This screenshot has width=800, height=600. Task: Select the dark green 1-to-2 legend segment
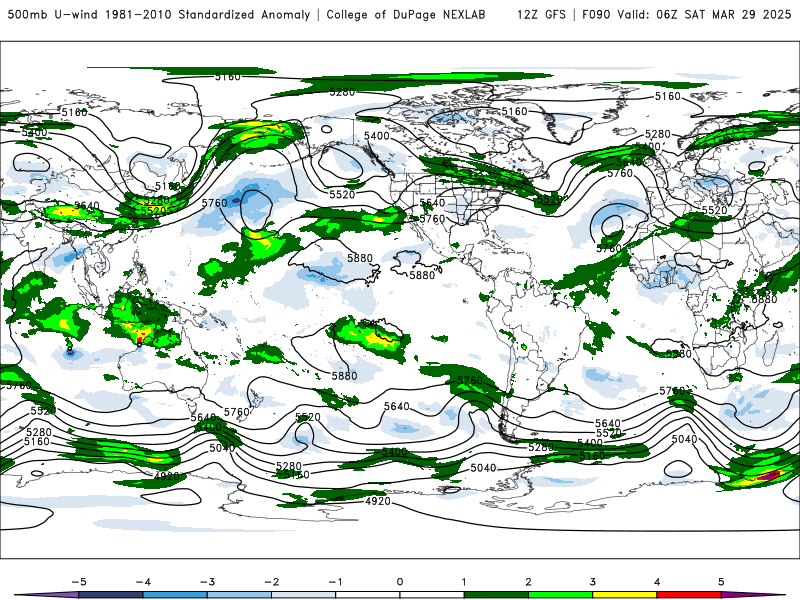coord(495,595)
